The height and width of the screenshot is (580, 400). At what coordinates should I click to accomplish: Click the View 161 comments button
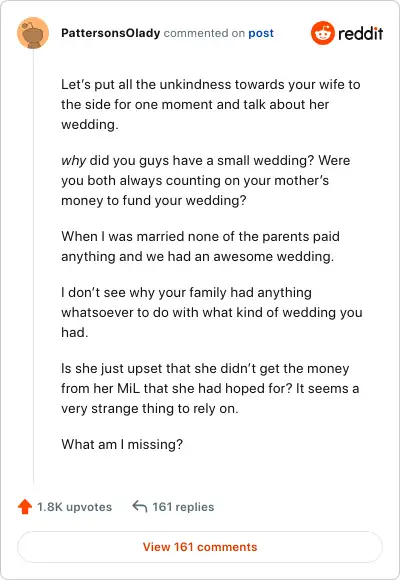200,547
